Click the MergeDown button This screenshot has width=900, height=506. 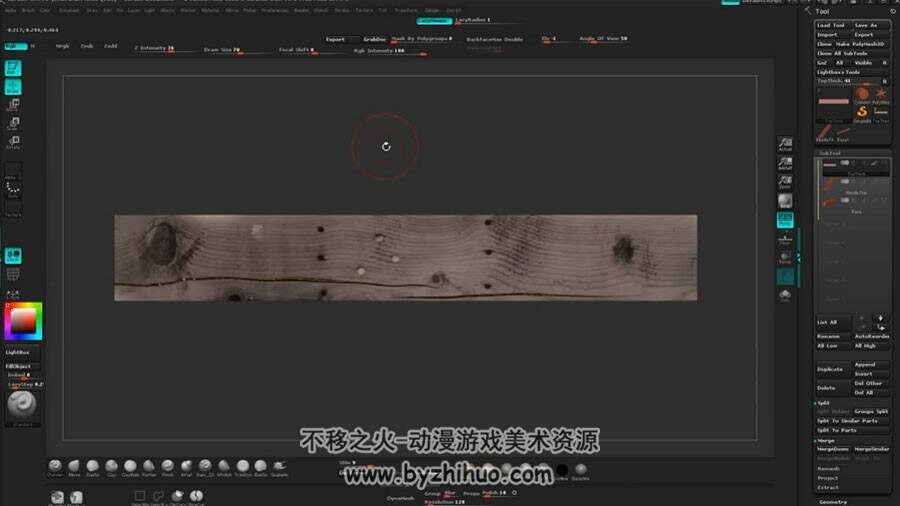click(833, 449)
